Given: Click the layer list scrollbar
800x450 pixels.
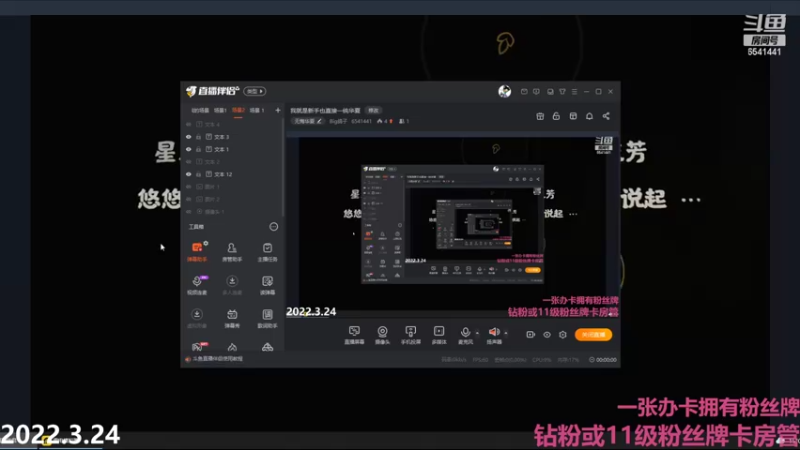Looking at the screenshot, I should 283,168.
